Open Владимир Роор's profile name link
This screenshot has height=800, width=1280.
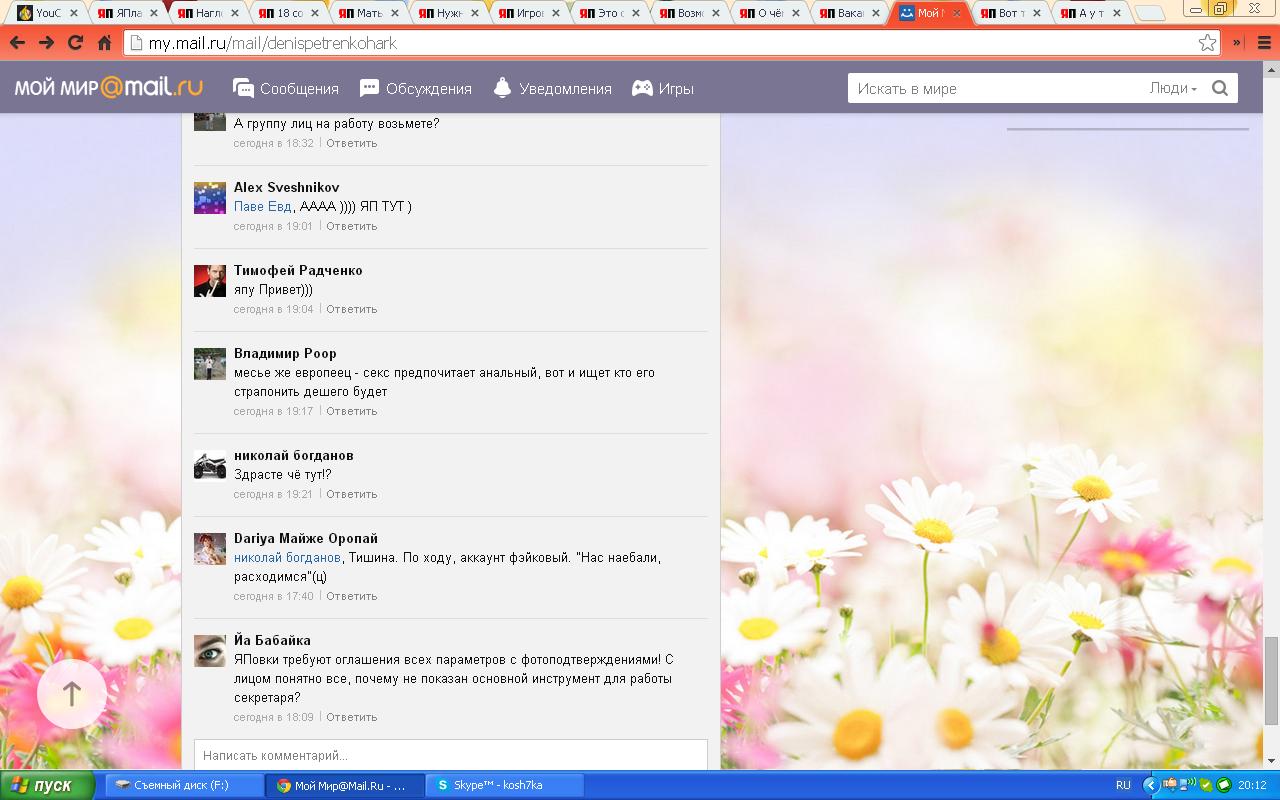[285, 353]
